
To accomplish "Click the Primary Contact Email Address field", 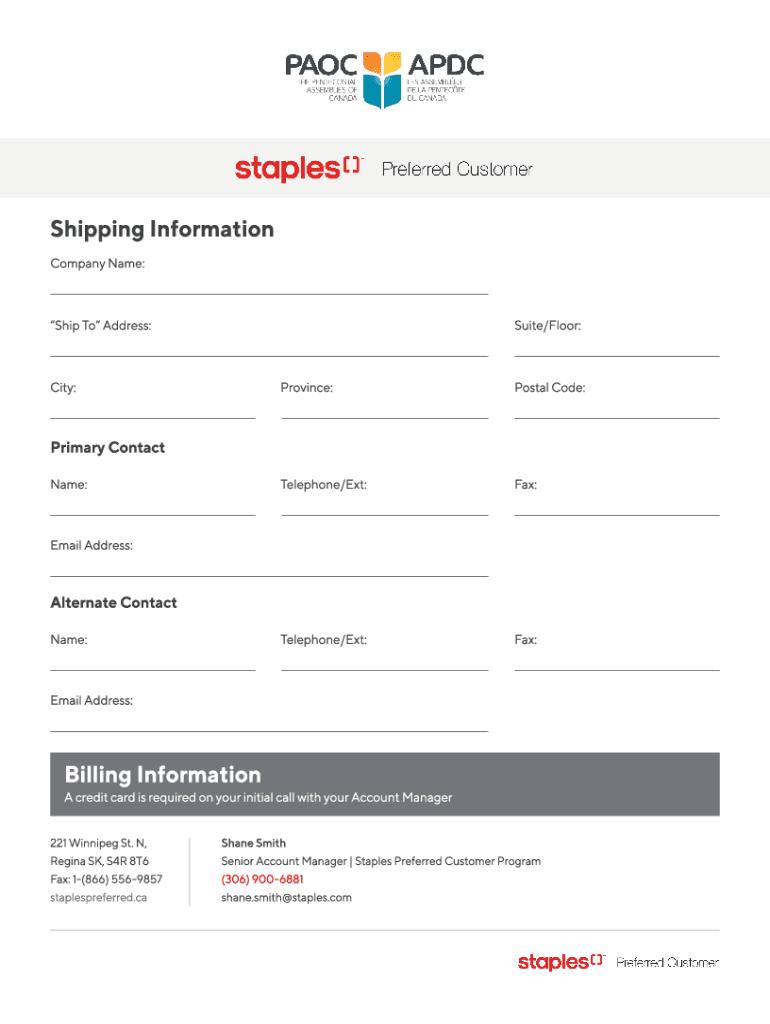I will [269, 566].
